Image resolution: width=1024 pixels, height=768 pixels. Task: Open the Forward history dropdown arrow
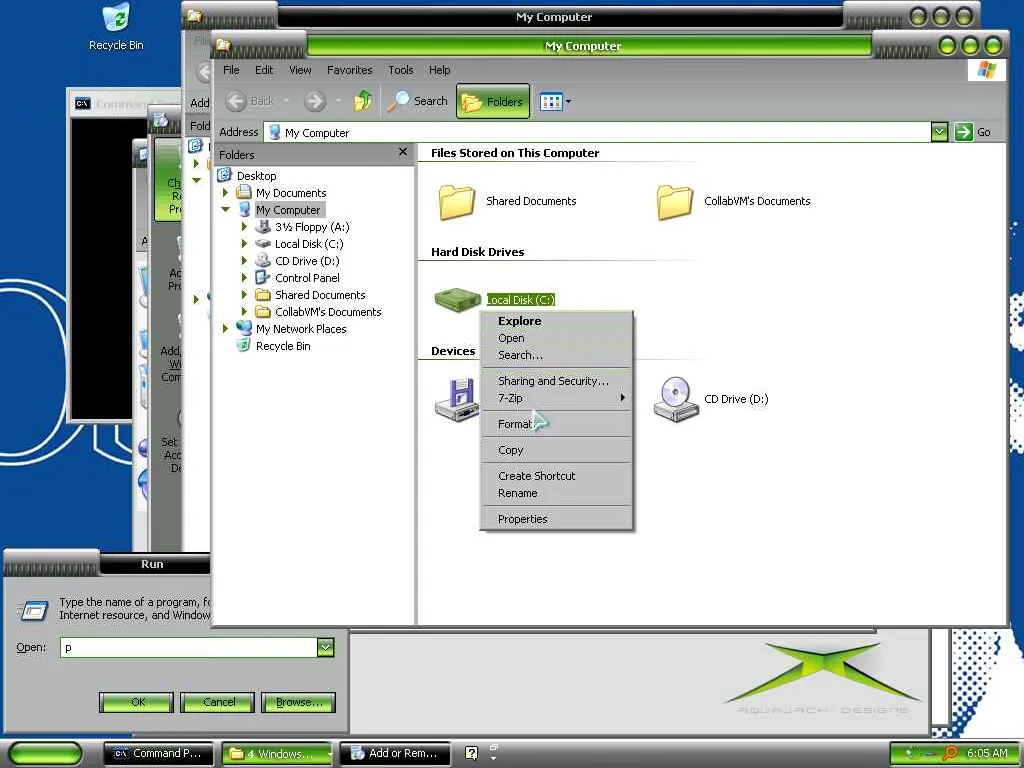(x=338, y=101)
